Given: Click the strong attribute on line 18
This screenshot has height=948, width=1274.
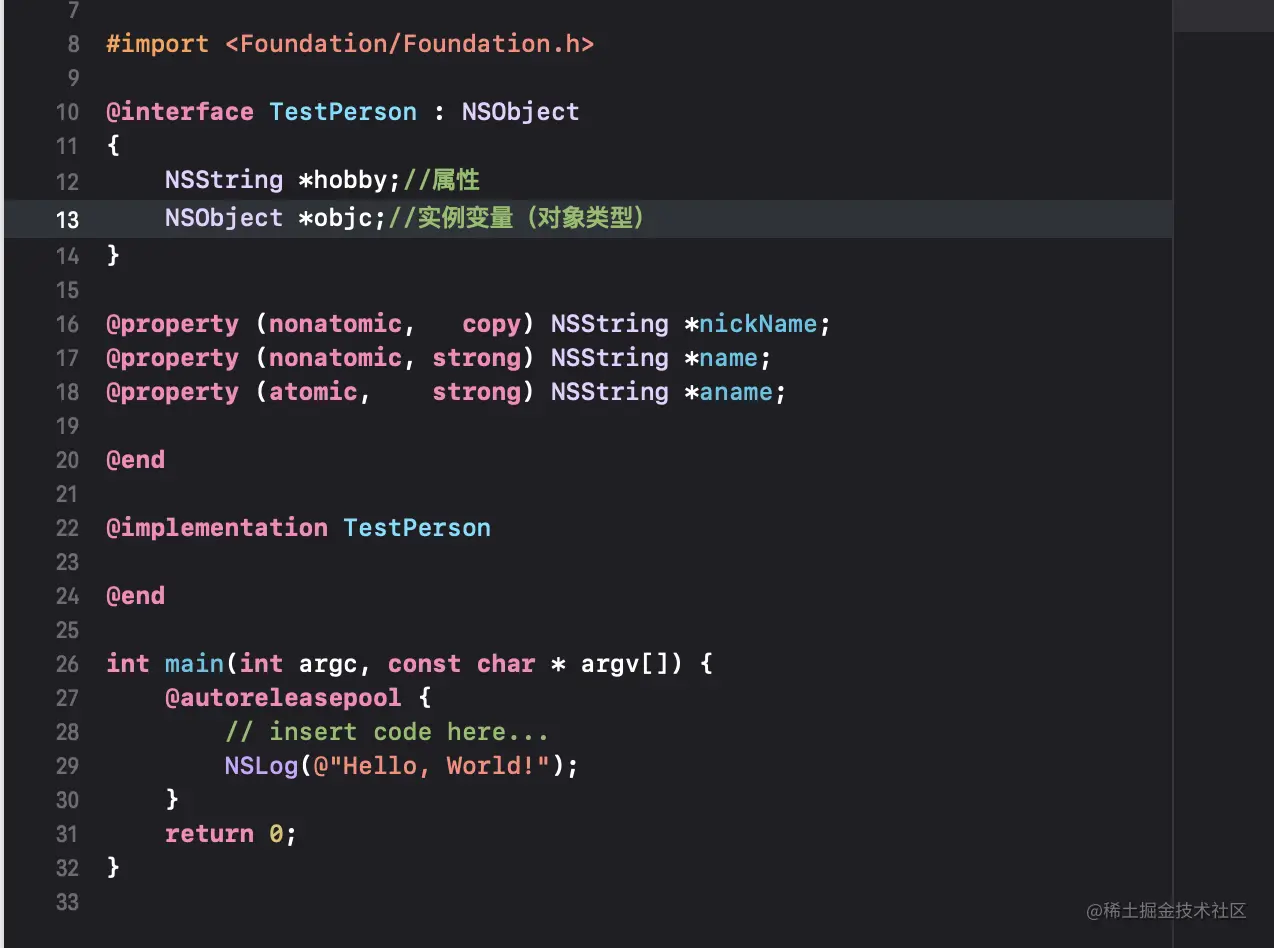Looking at the screenshot, I should tap(476, 392).
